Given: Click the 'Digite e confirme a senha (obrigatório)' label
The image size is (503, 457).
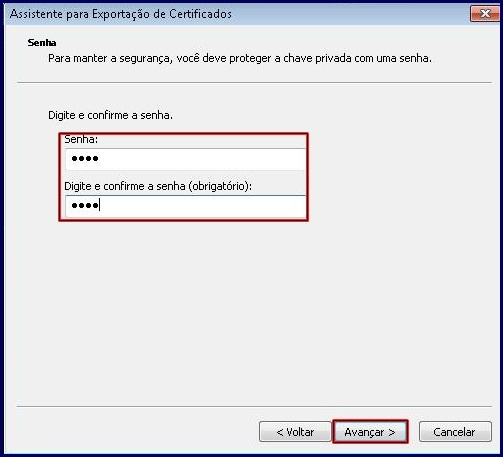Looking at the screenshot, I should pos(158,186).
